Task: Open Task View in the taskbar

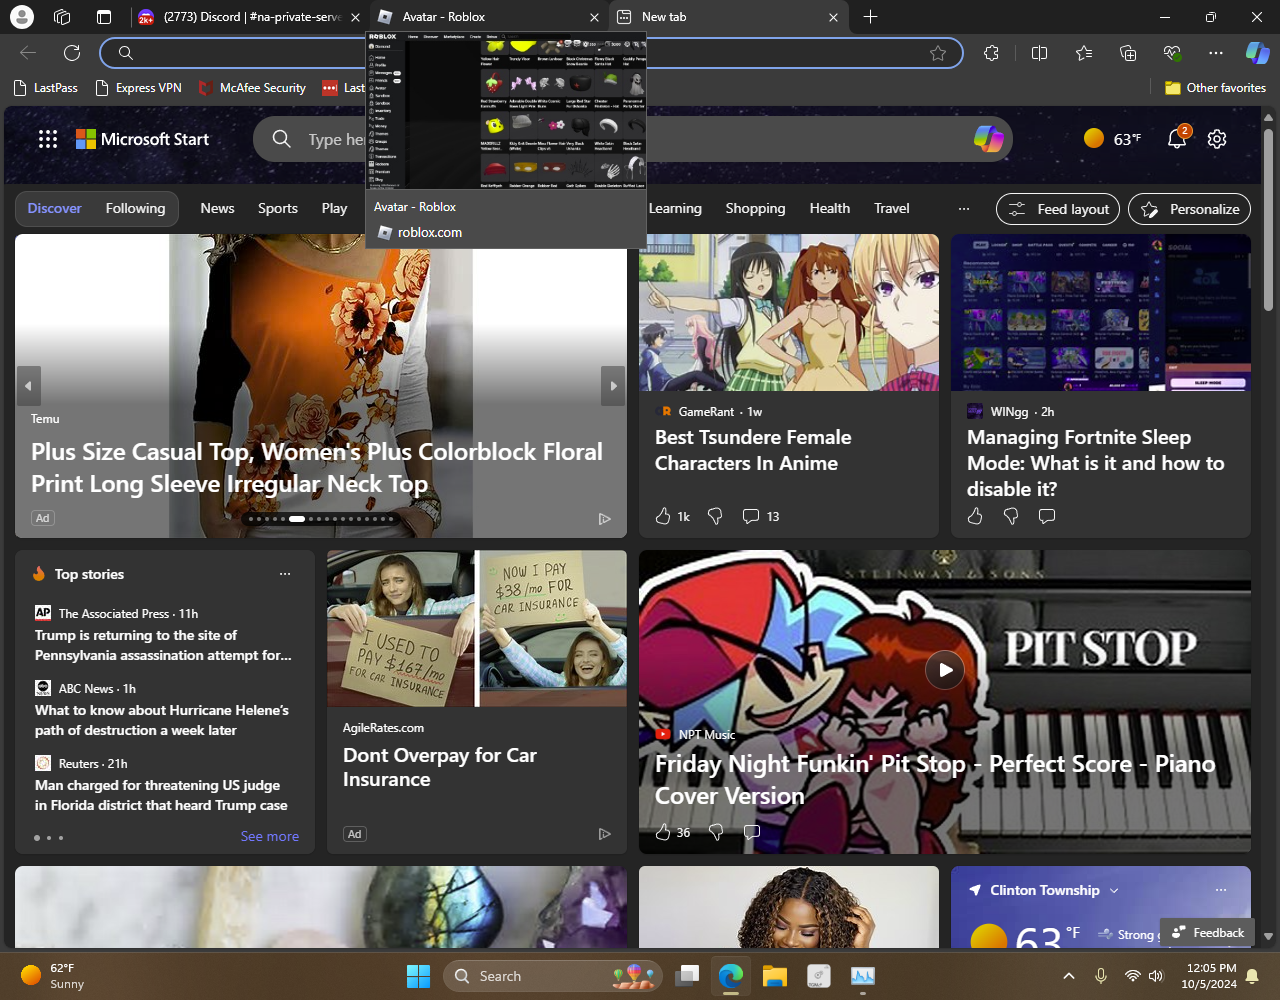Action: click(687, 976)
